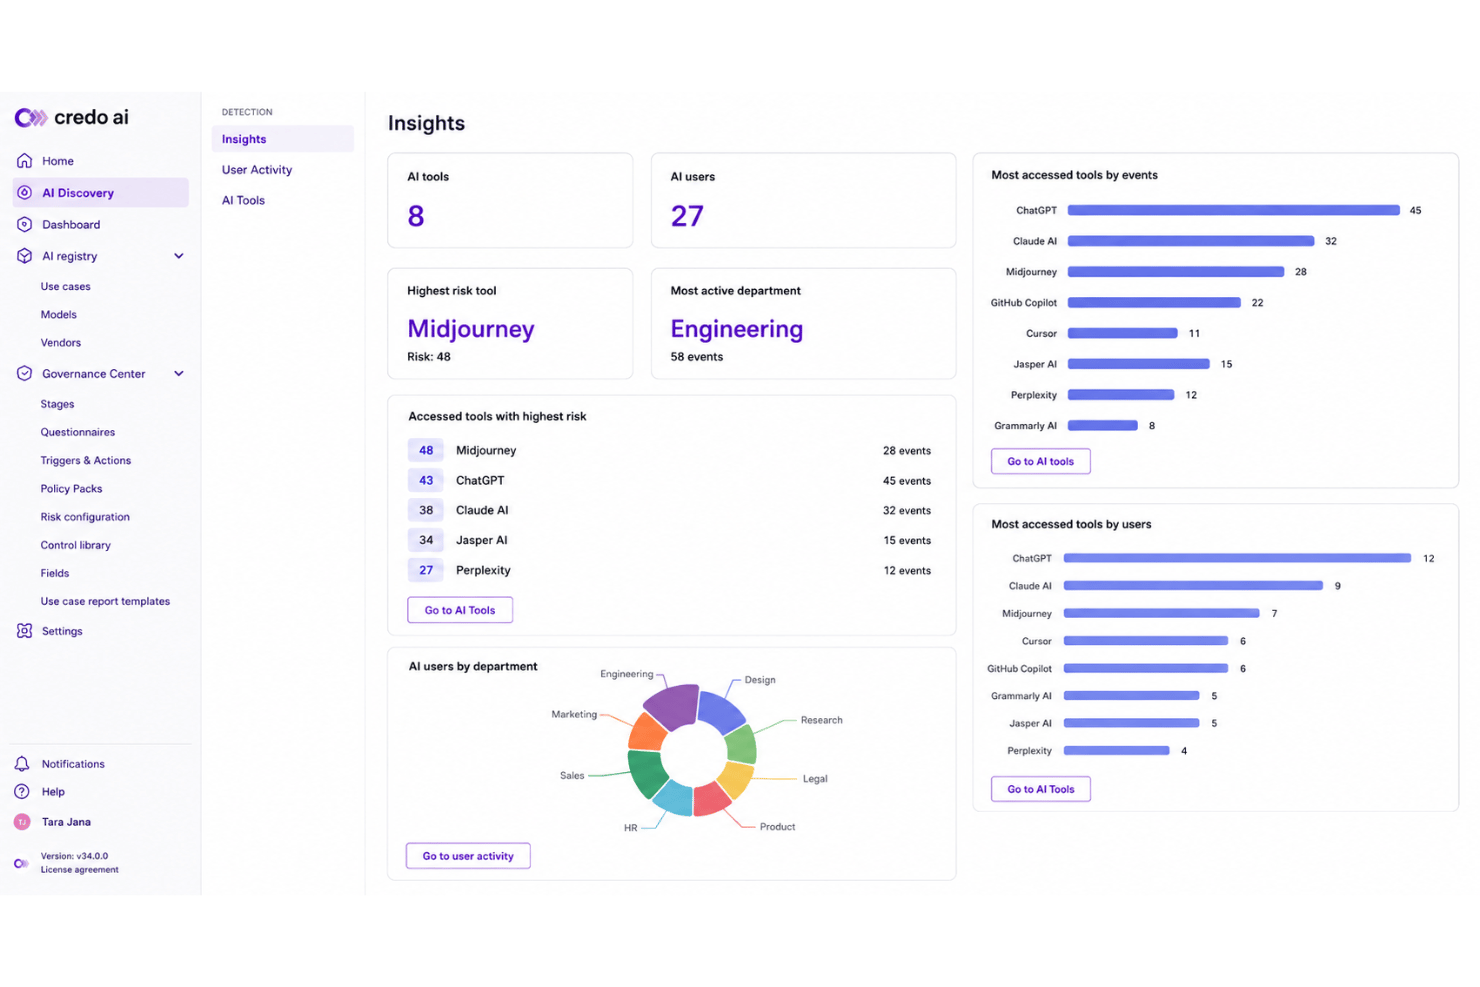
Task: Click the AI users card showing 27
Action: coord(803,200)
